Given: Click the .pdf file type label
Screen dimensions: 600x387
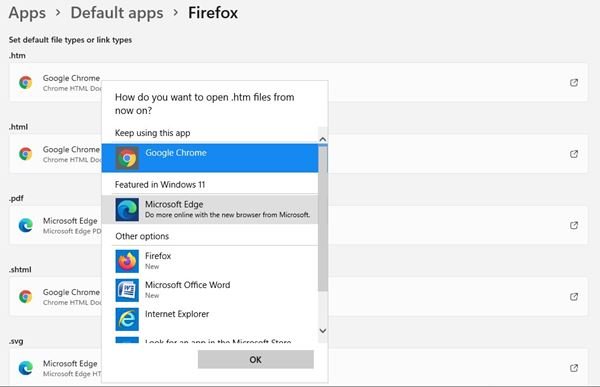Looking at the screenshot, I should [16, 198].
